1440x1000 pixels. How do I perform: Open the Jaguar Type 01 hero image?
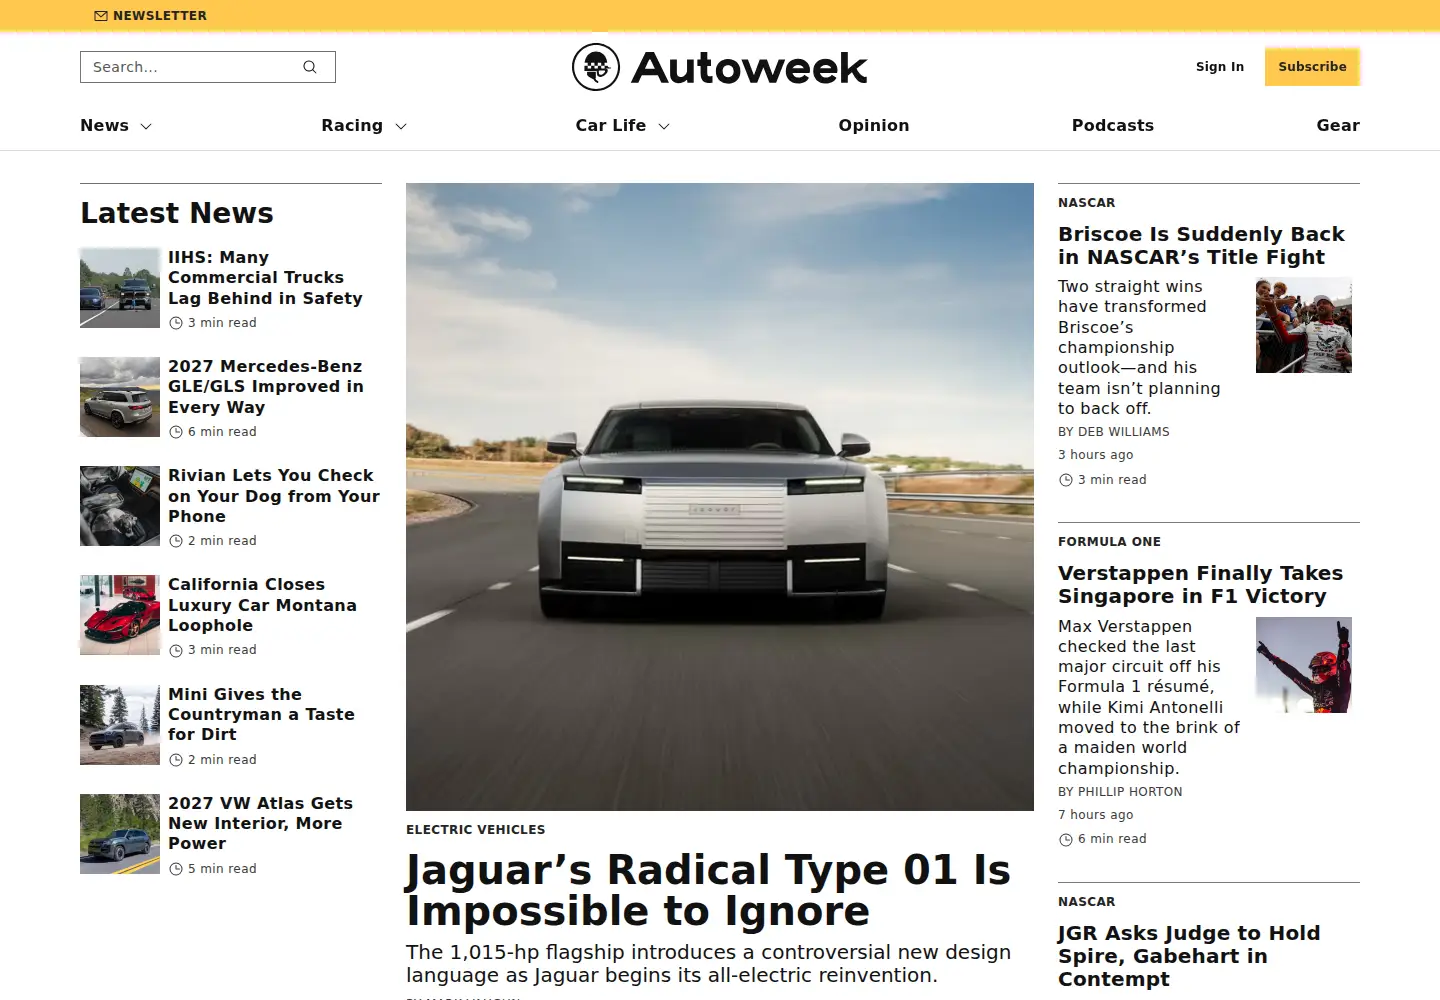click(x=720, y=497)
